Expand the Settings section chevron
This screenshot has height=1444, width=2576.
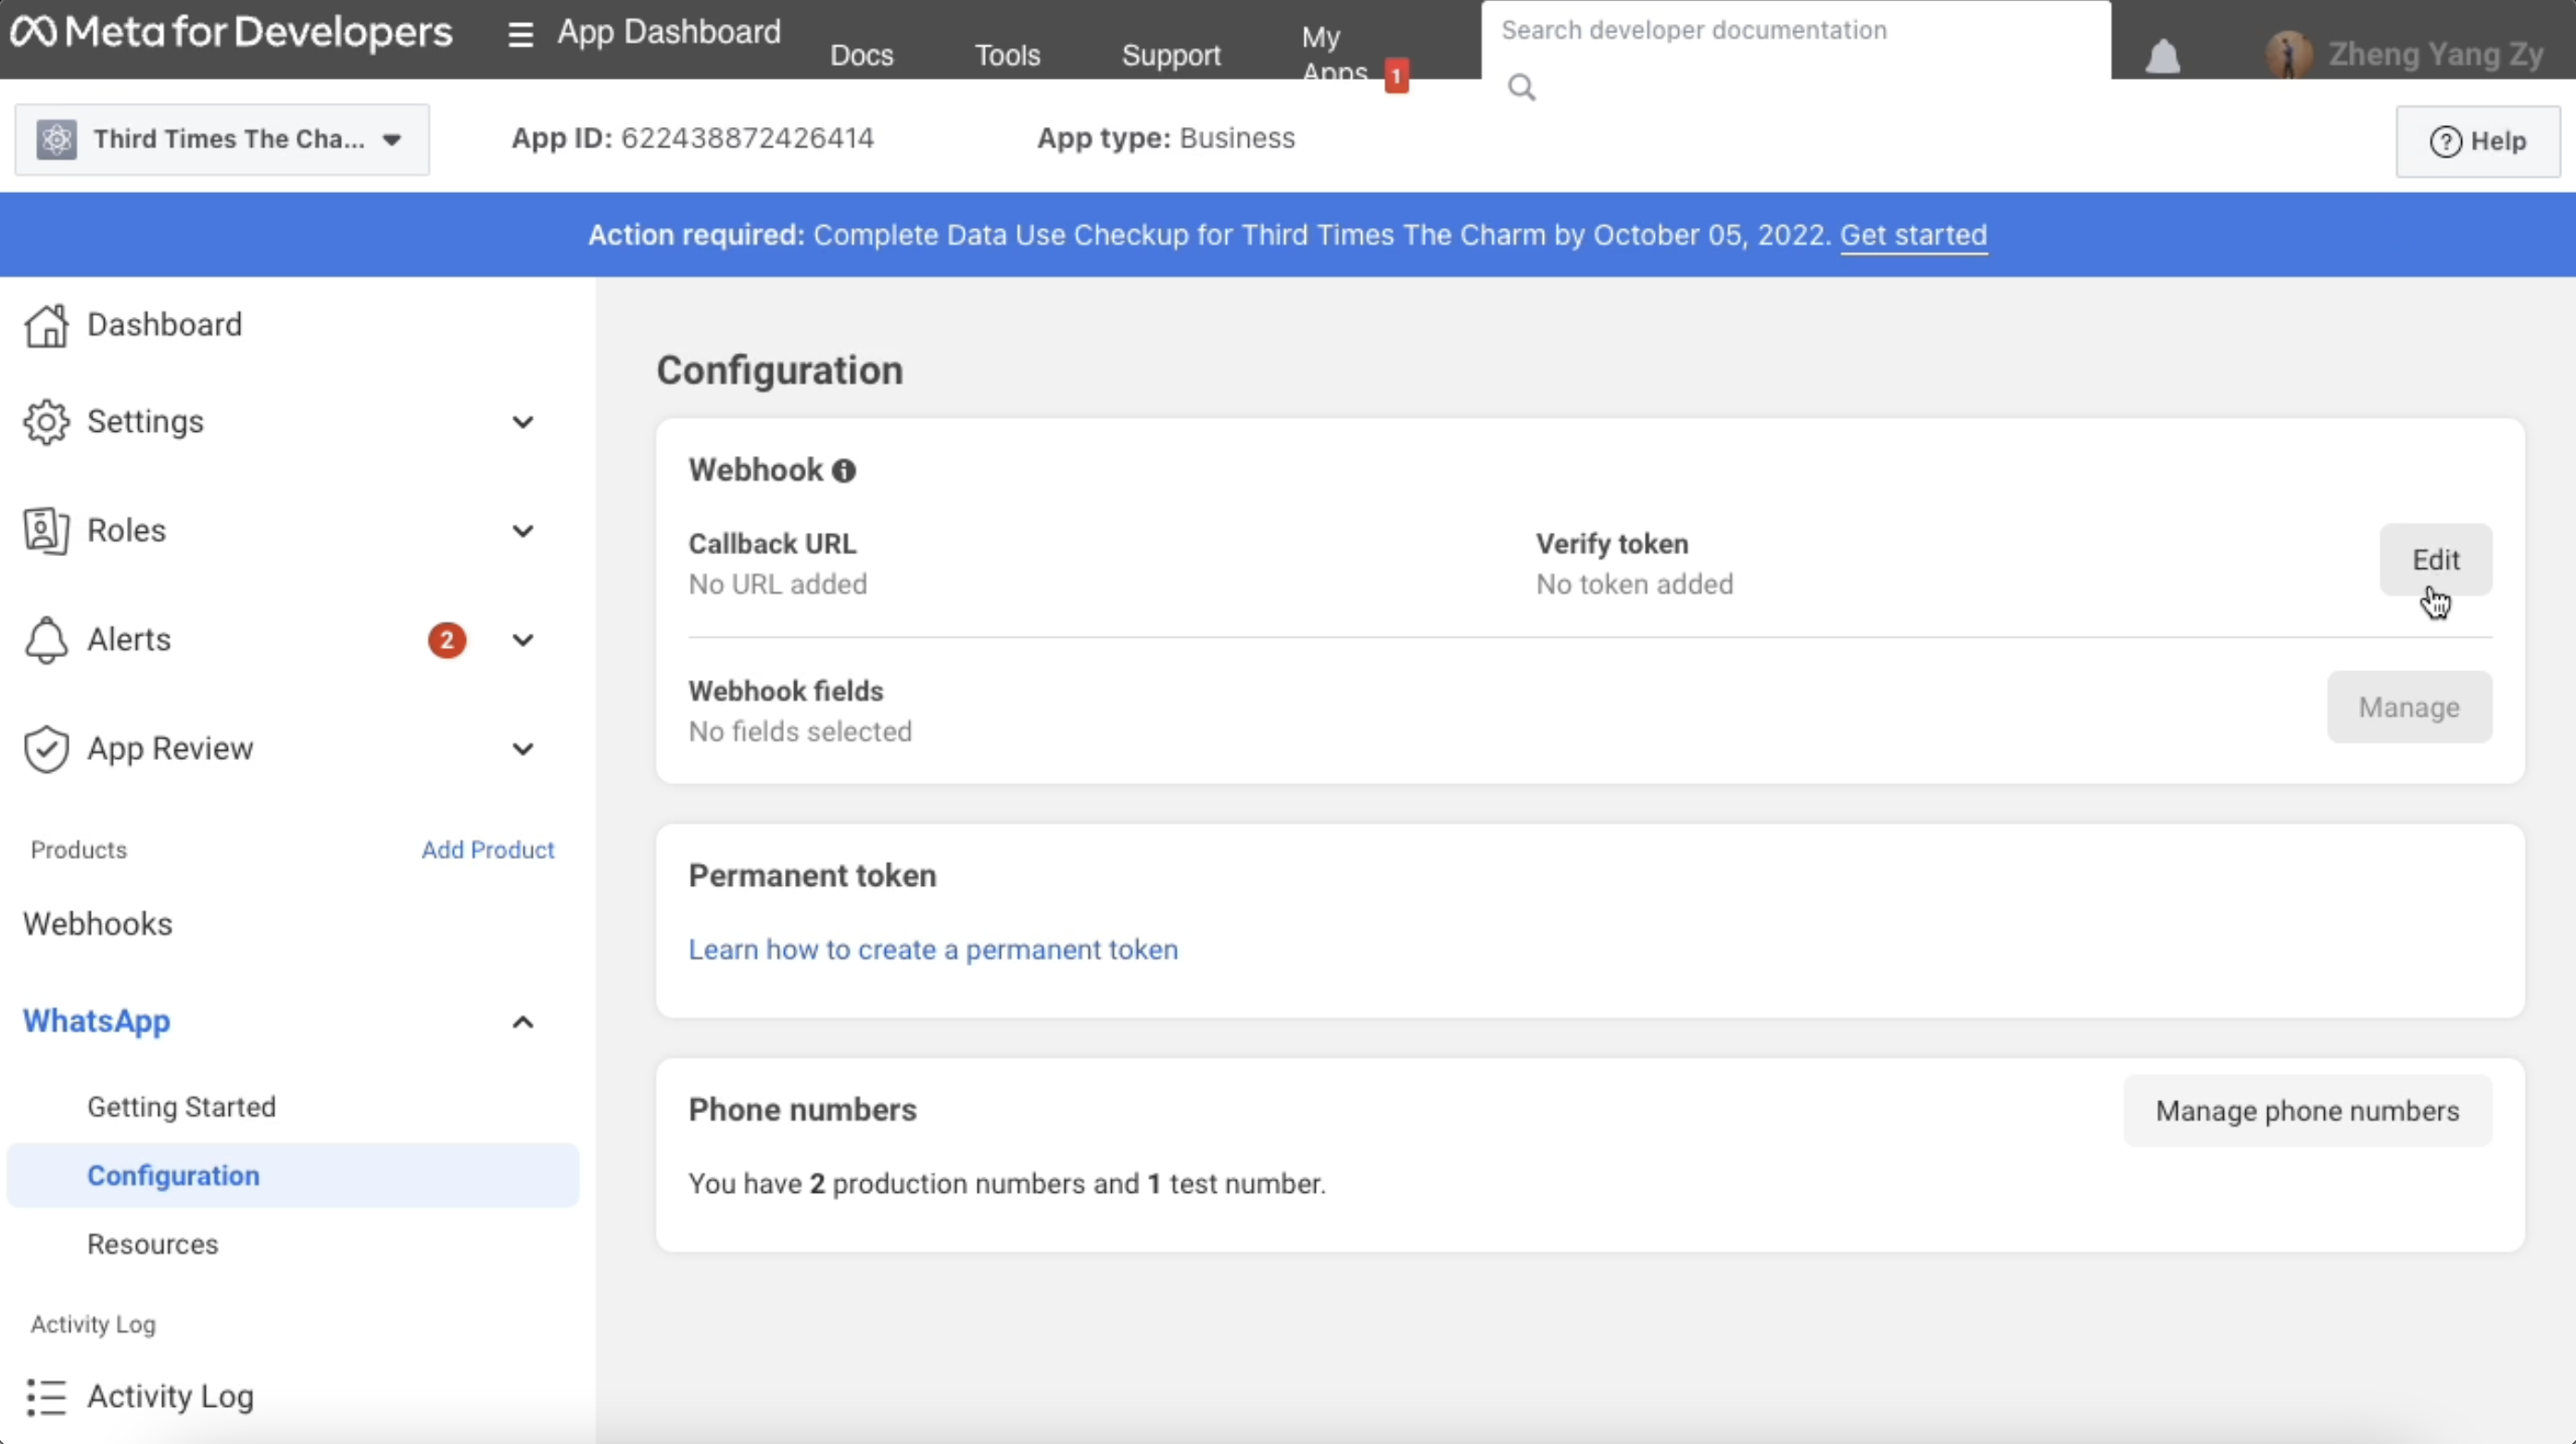[522, 422]
